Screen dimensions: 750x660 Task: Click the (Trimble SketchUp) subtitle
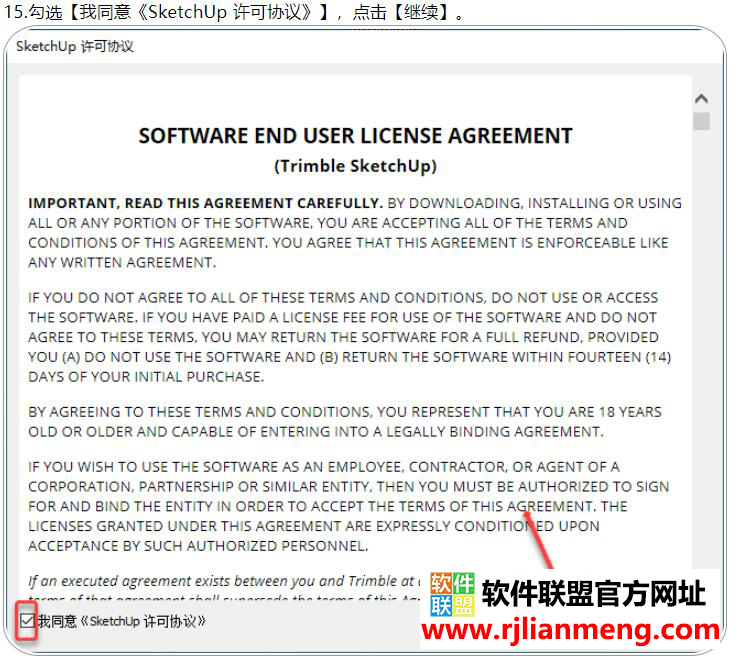tap(355, 165)
